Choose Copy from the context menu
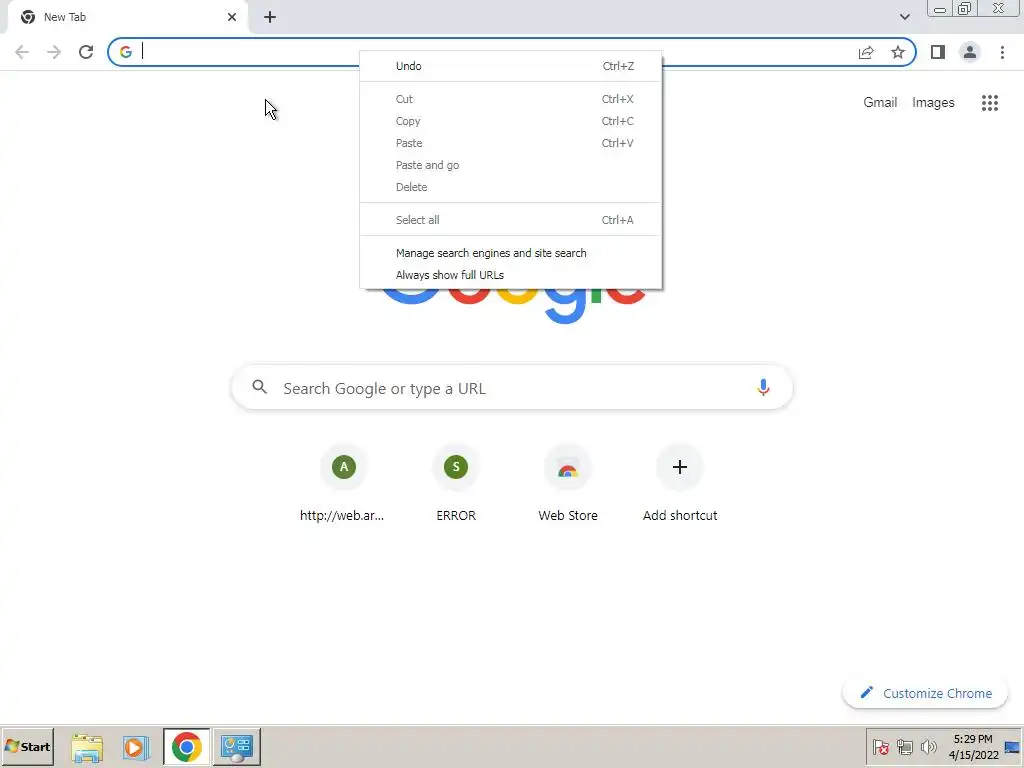This screenshot has height=768, width=1024. pyautogui.click(x=511, y=121)
